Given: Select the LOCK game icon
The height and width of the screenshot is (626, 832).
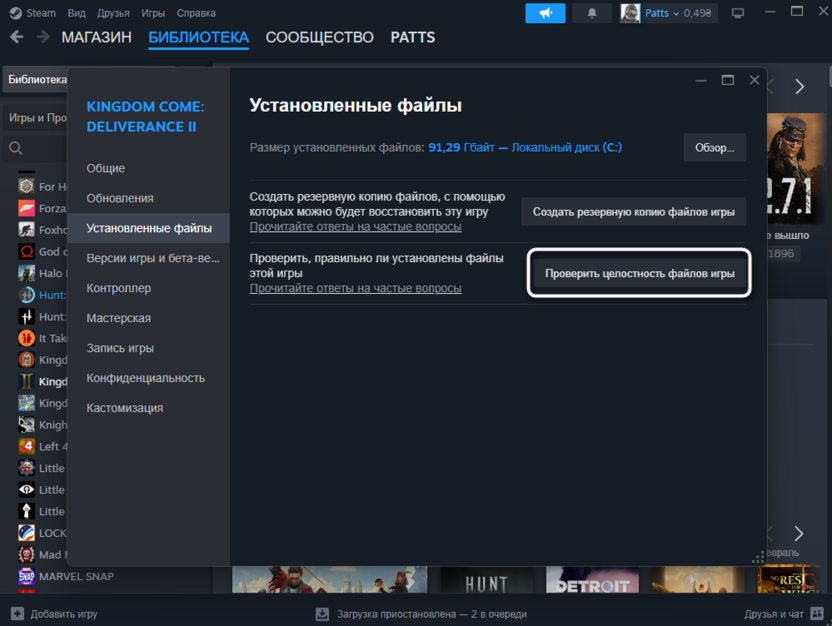Looking at the screenshot, I should (x=27, y=533).
